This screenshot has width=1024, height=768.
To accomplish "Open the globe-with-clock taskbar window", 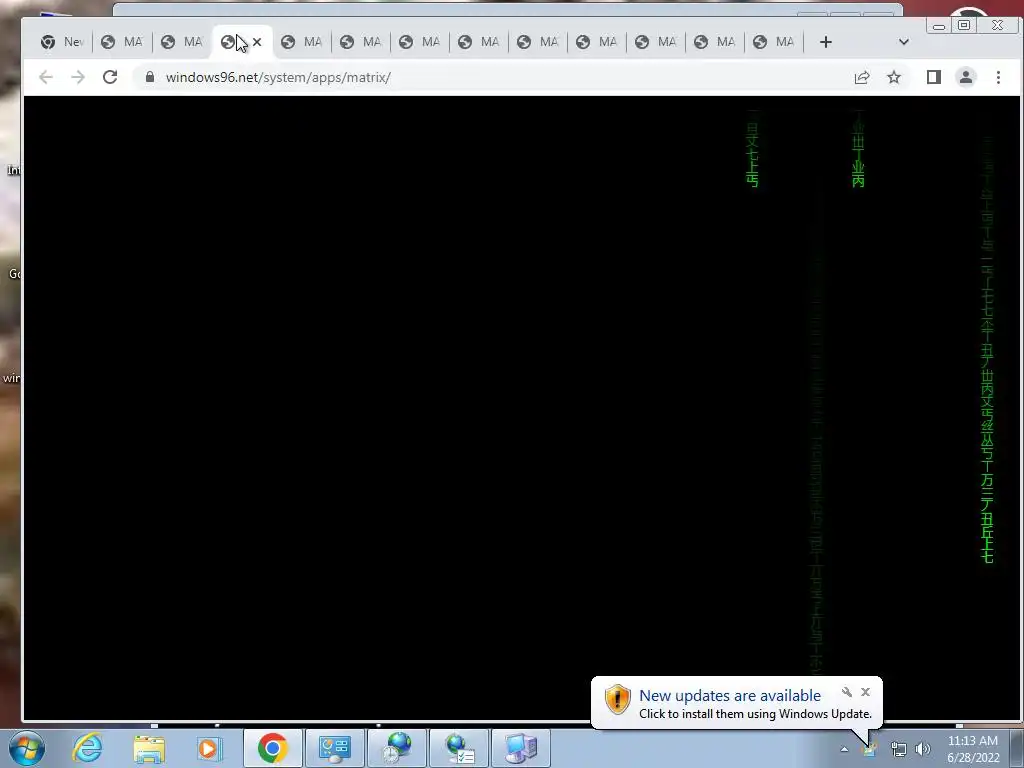I will (x=396, y=748).
